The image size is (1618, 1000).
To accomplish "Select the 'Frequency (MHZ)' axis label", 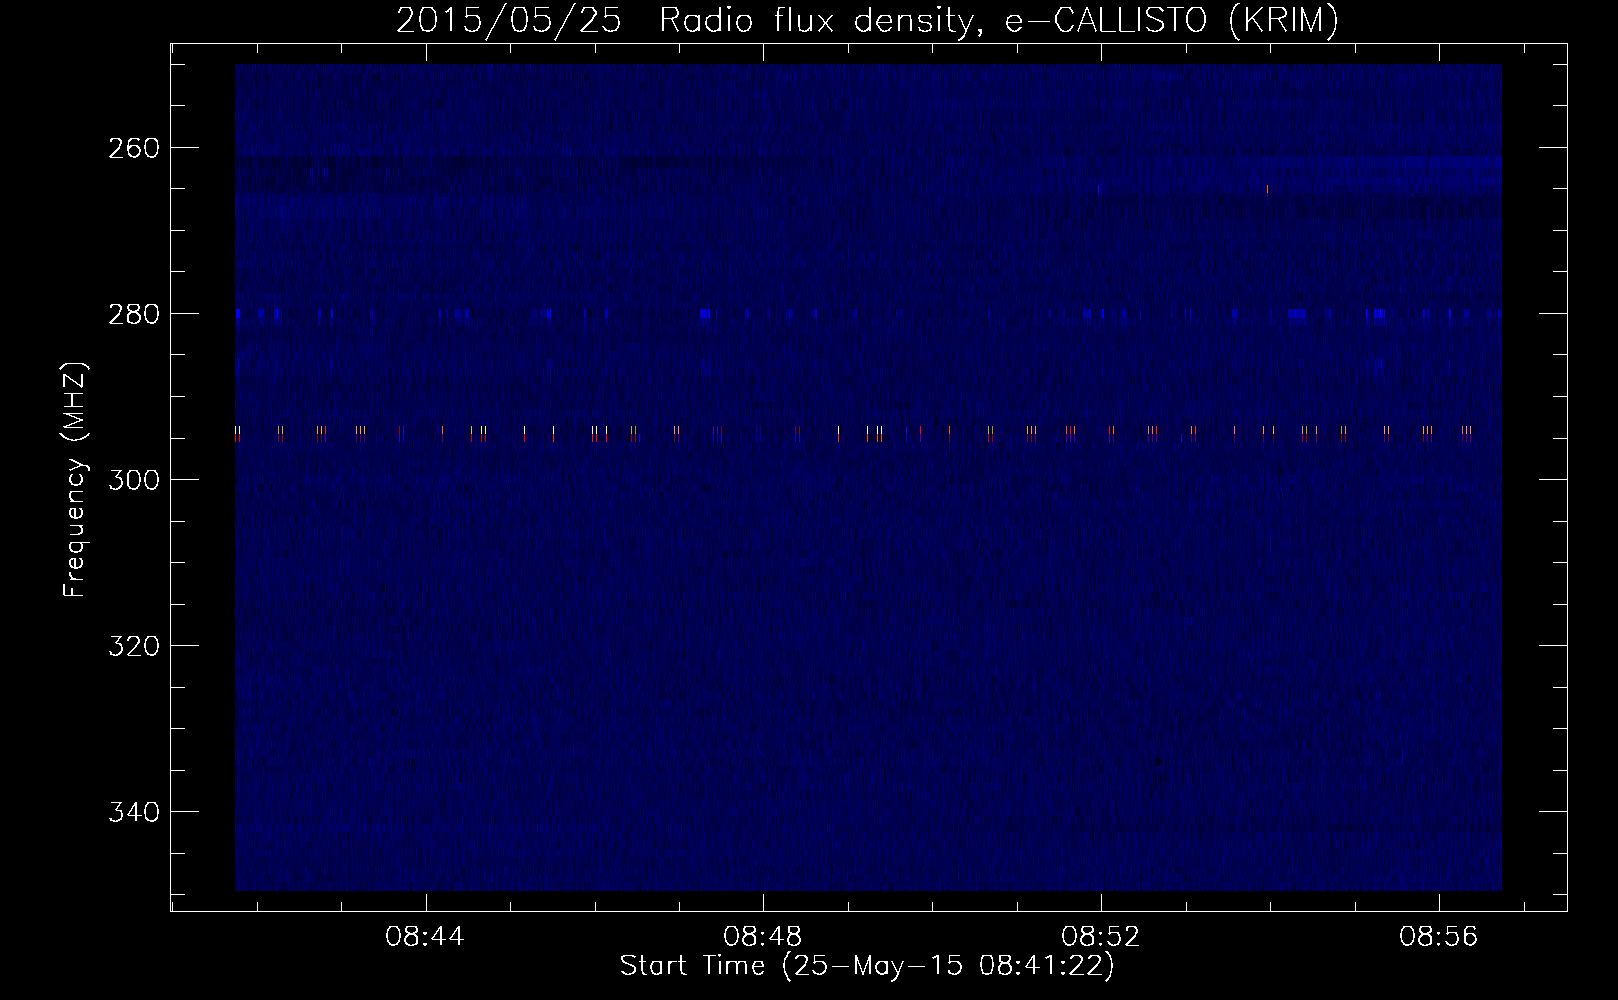I will [x=75, y=479].
